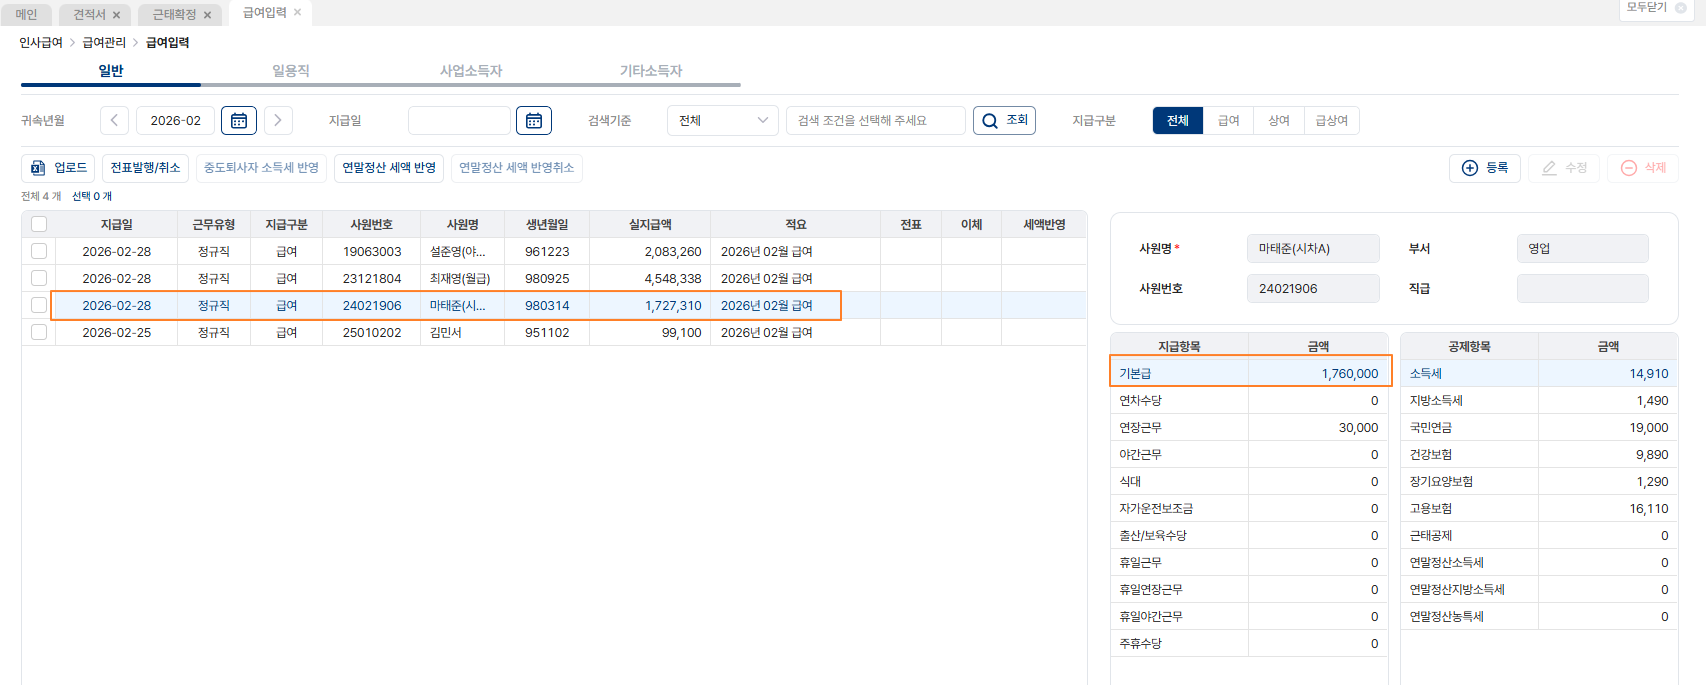The height and width of the screenshot is (685, 1706).
Task: Close the 급여입력 tab
Action: point(297,12)
